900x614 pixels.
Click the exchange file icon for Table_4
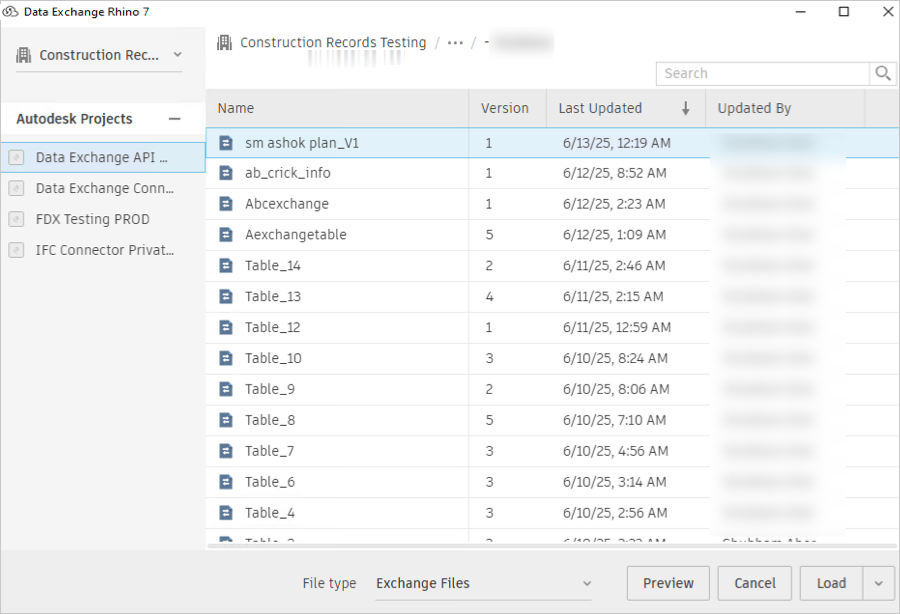point(226,513)
